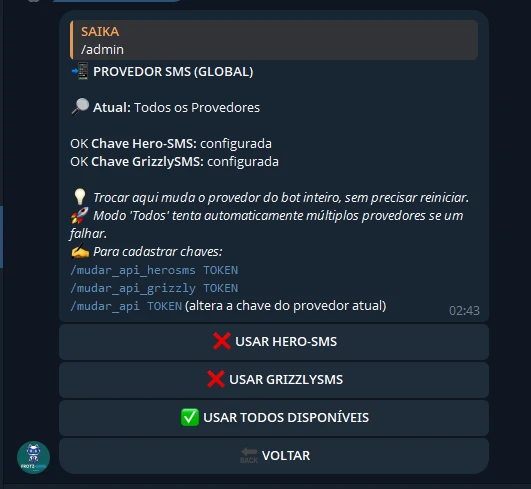Click the light bulb emoji tip icon
531x489 pixels.
click(80, 197)
